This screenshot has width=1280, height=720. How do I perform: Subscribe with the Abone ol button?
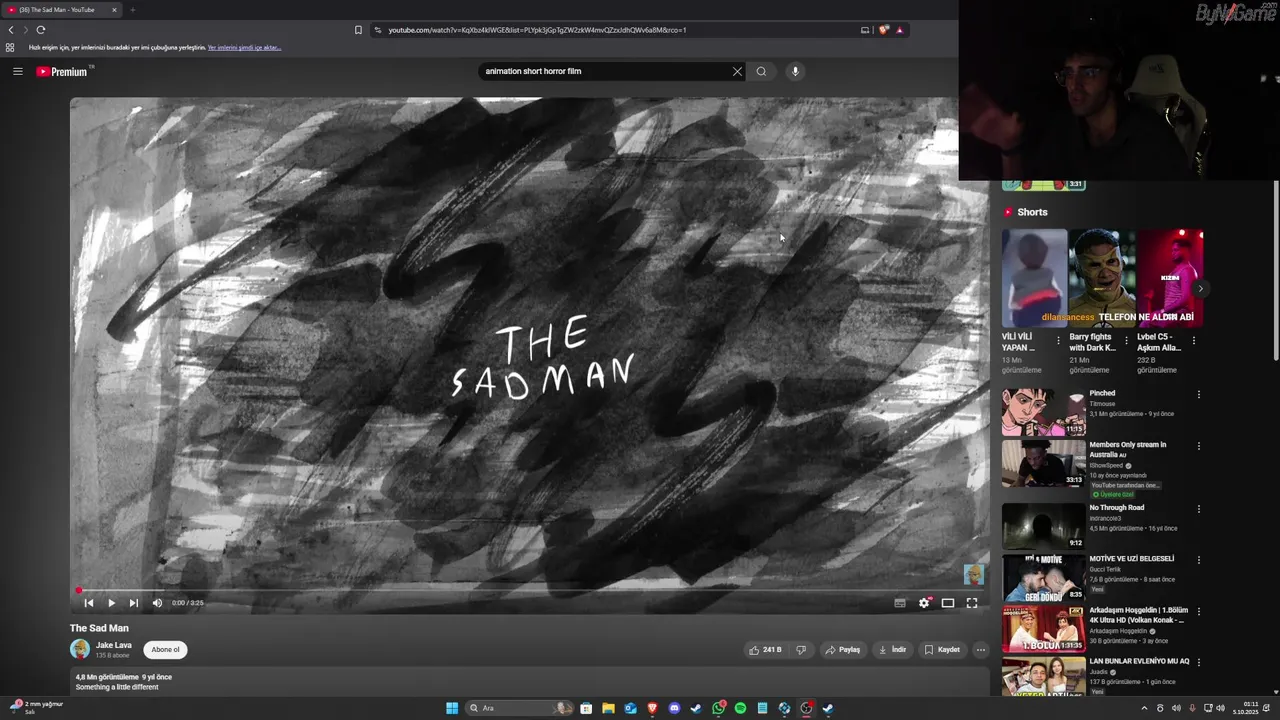click(165, 649)
